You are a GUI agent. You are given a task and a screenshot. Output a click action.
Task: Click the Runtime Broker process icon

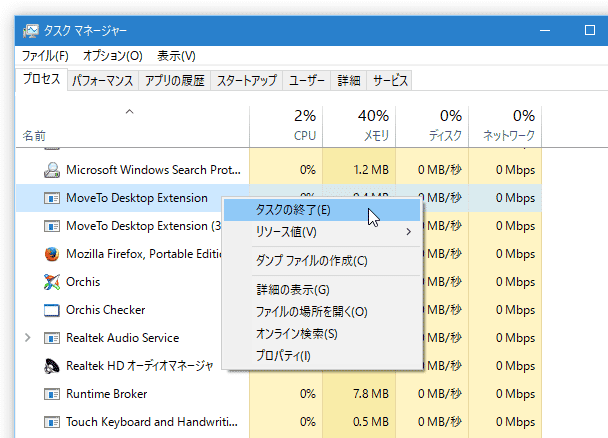click(x=52, y=394)
